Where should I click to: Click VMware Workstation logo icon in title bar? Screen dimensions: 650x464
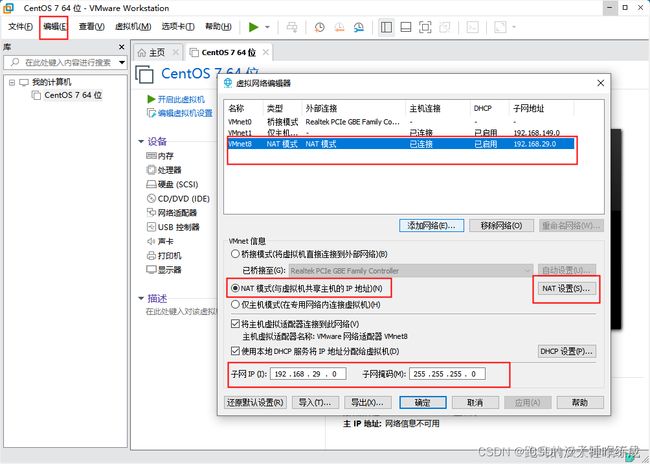click(x=8, y=7)
